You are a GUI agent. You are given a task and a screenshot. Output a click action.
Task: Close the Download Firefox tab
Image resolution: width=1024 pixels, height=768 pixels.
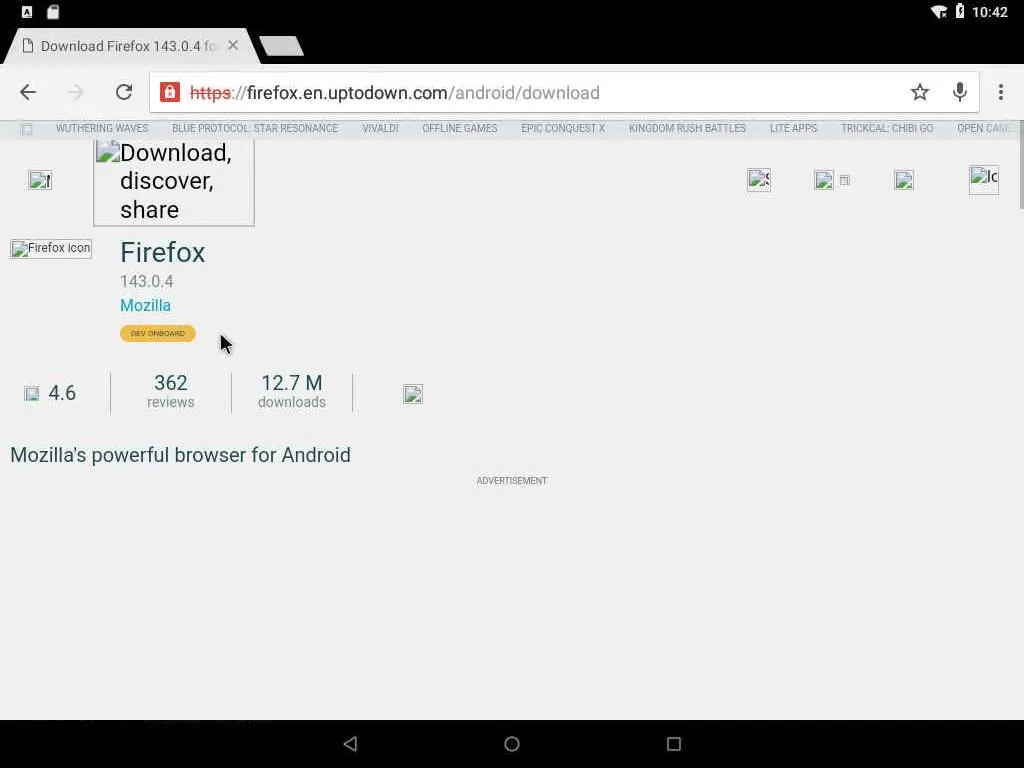(232, 46)
